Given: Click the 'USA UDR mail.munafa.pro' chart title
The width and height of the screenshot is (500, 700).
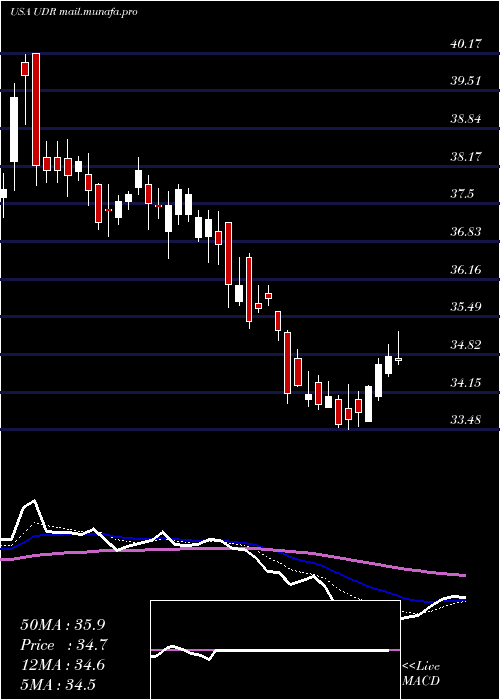Looking at the screenshot, I should pos(74,12).
